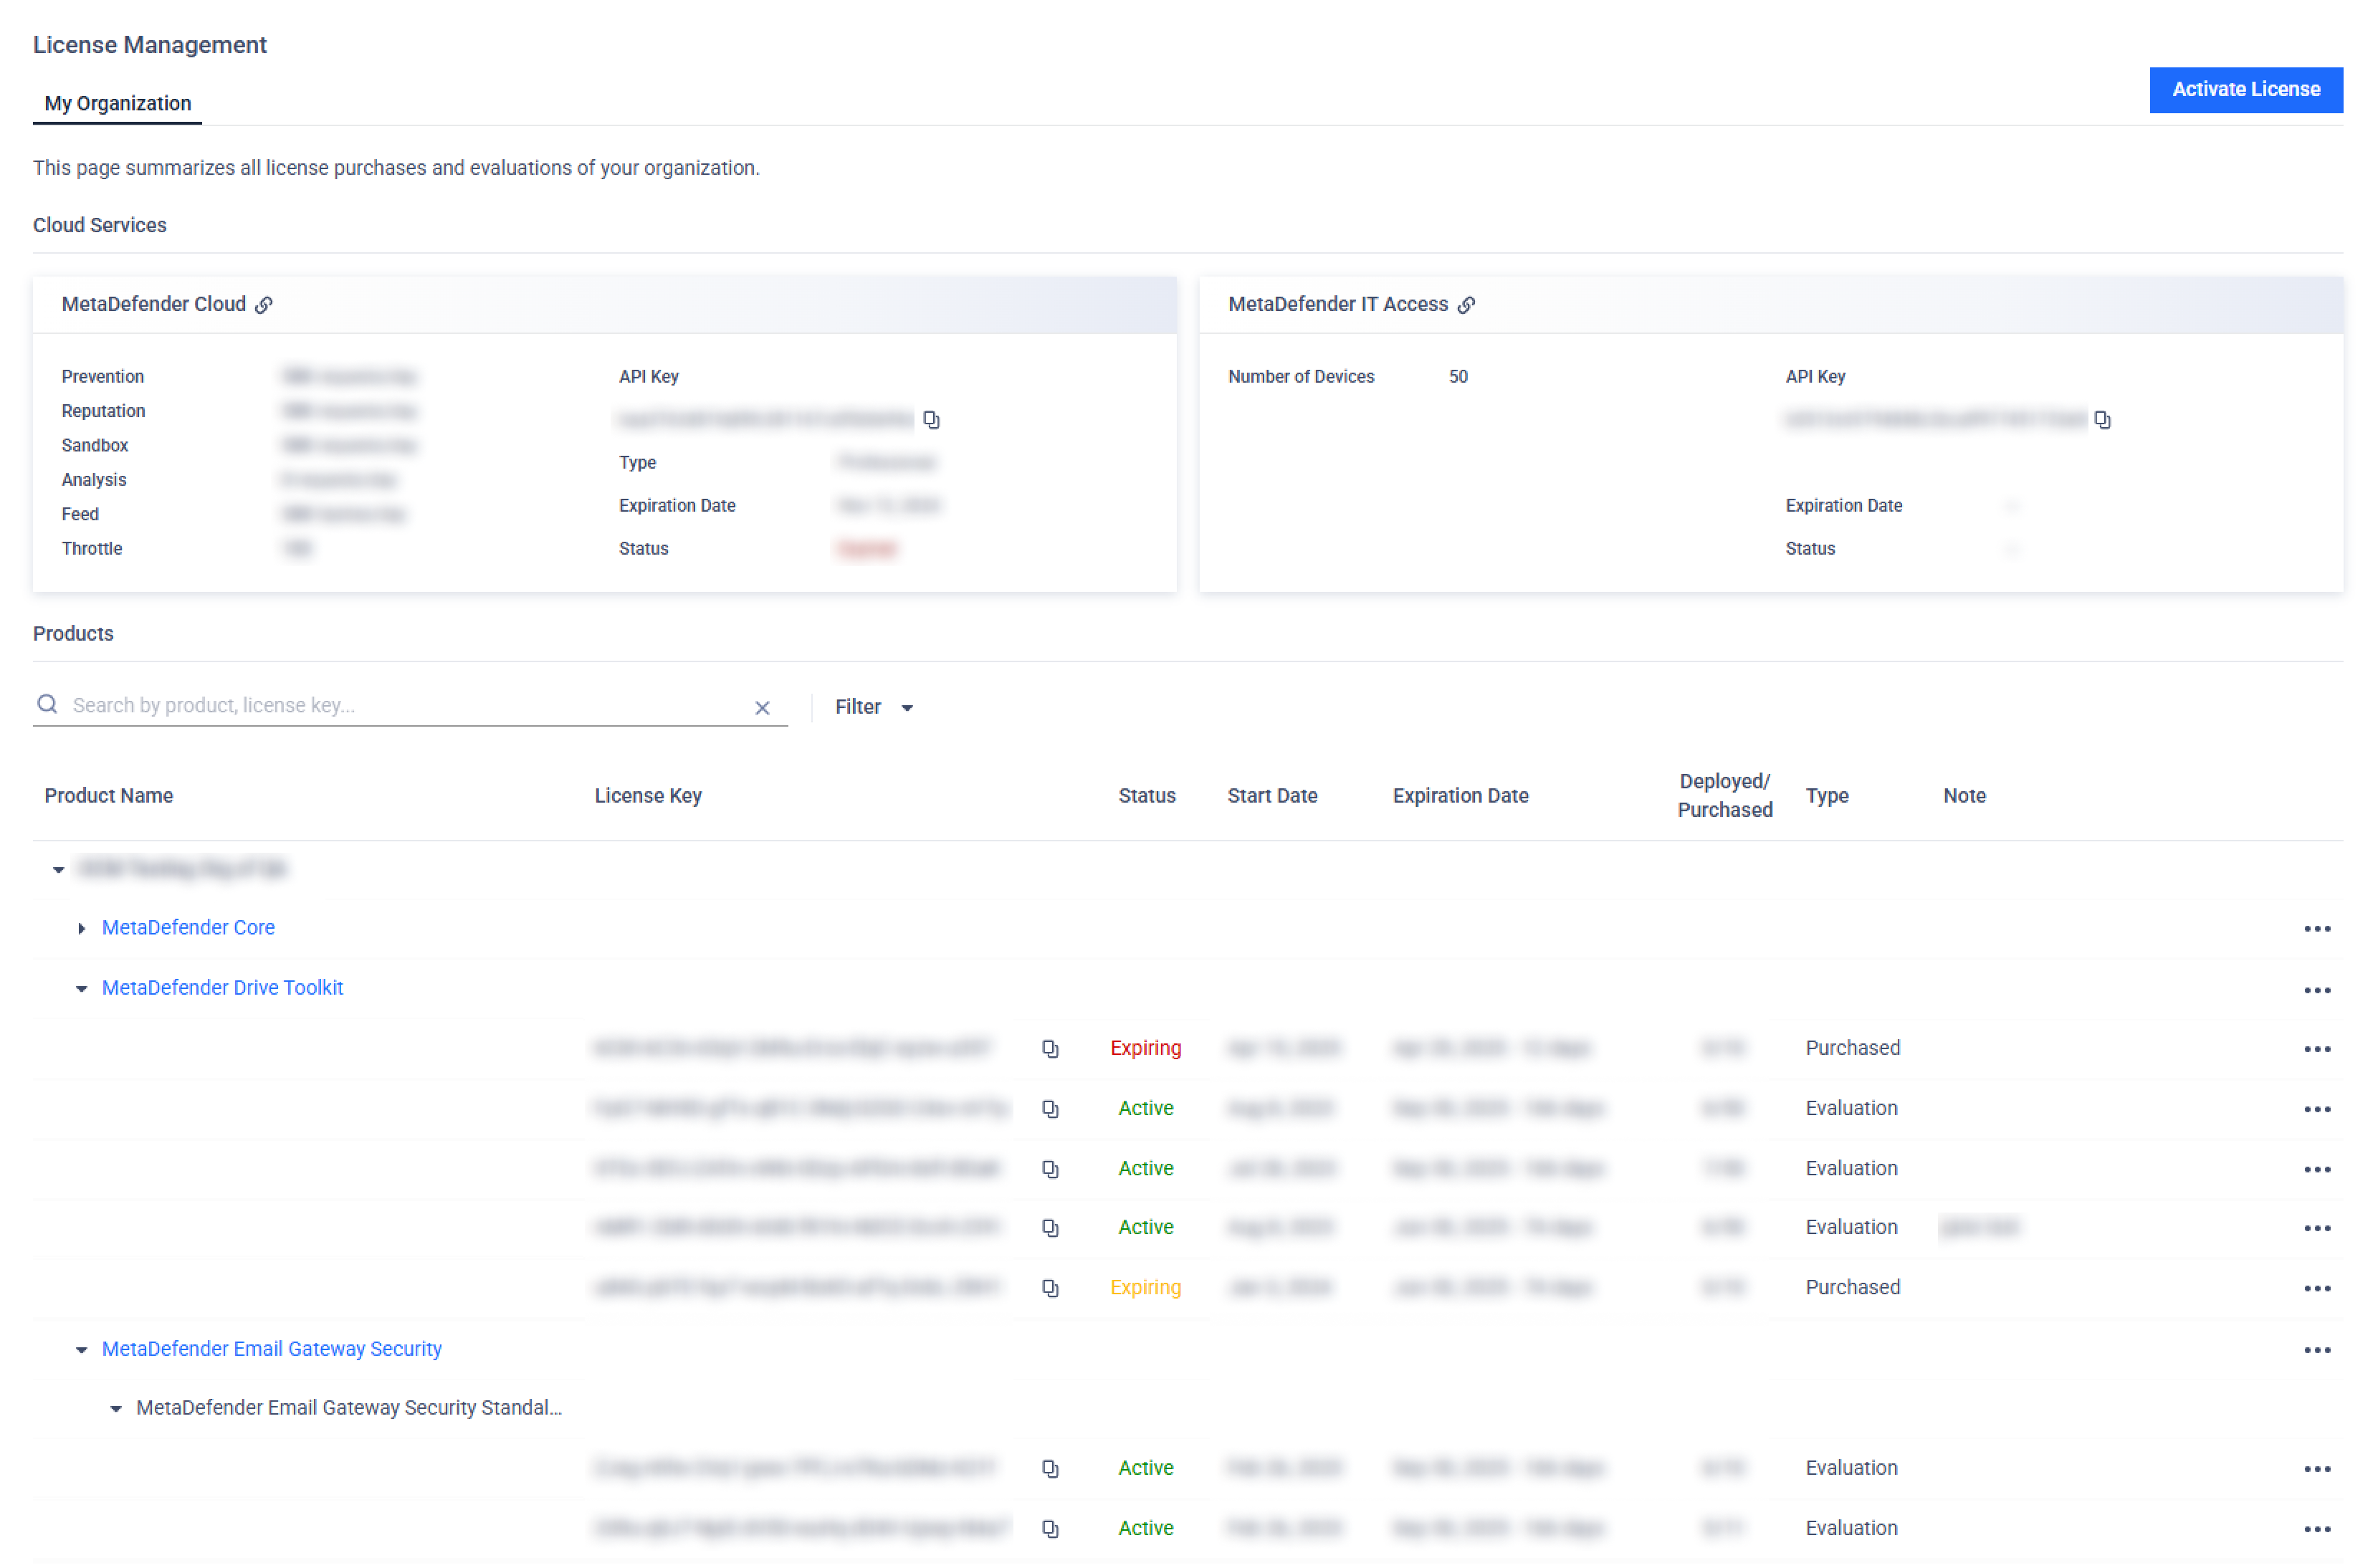
Task: Click the Note column header
Action: click(1964, 795)
